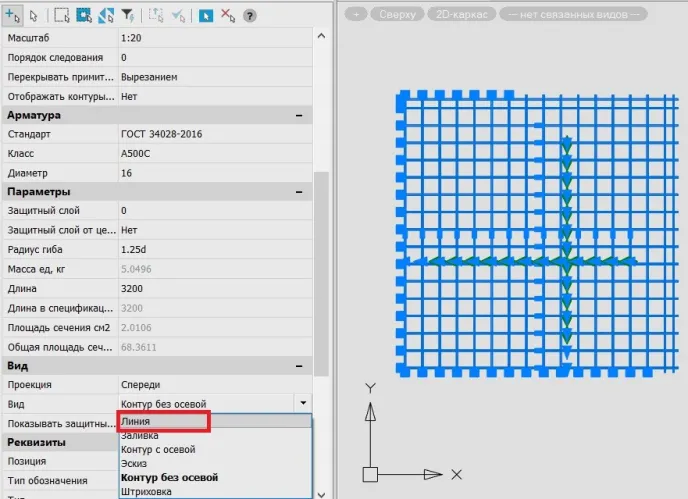This screenshot has height=499, width=688.
Task: Open help with the question mark icon
Action: [x=249, y=15]
